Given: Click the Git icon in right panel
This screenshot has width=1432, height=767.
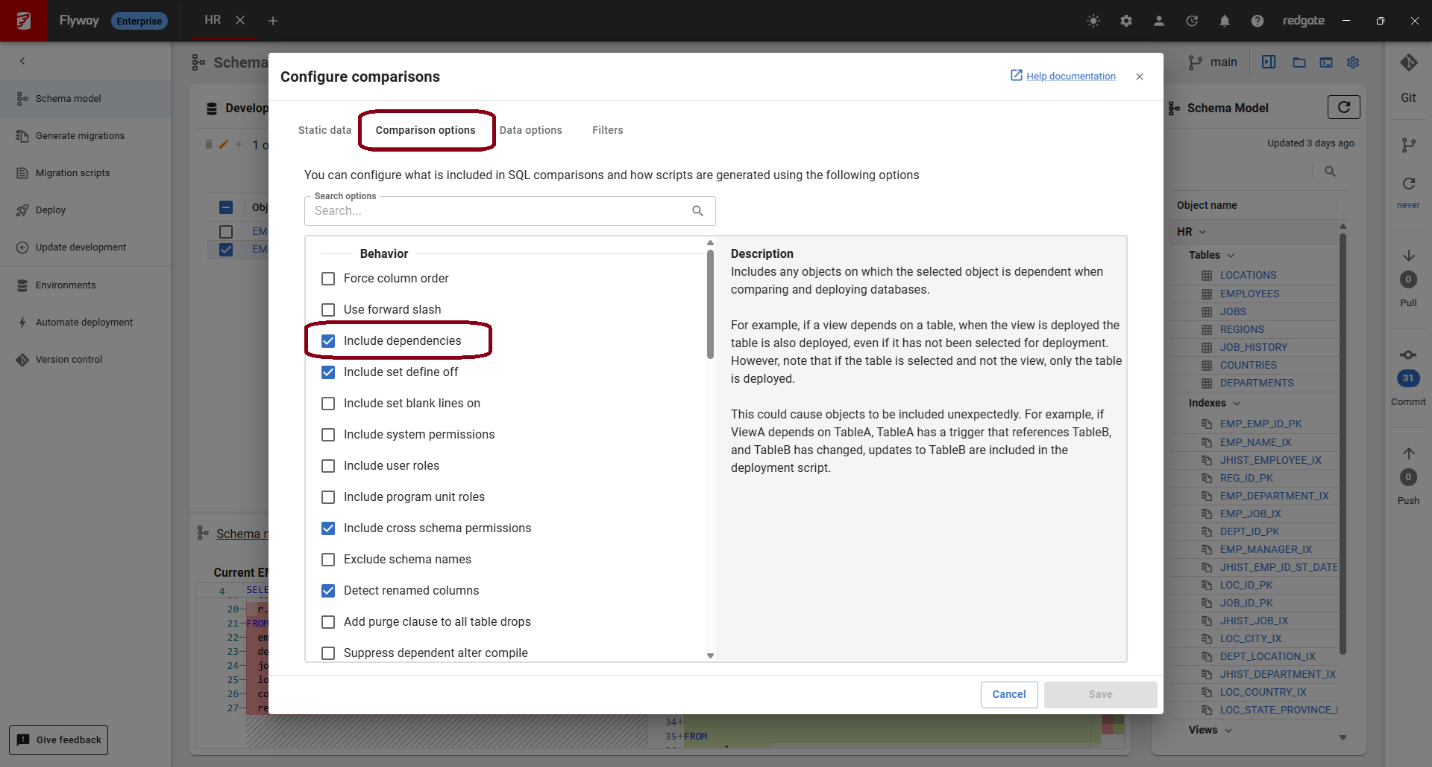Looking at the screenshot, I should click(1408, 63).
